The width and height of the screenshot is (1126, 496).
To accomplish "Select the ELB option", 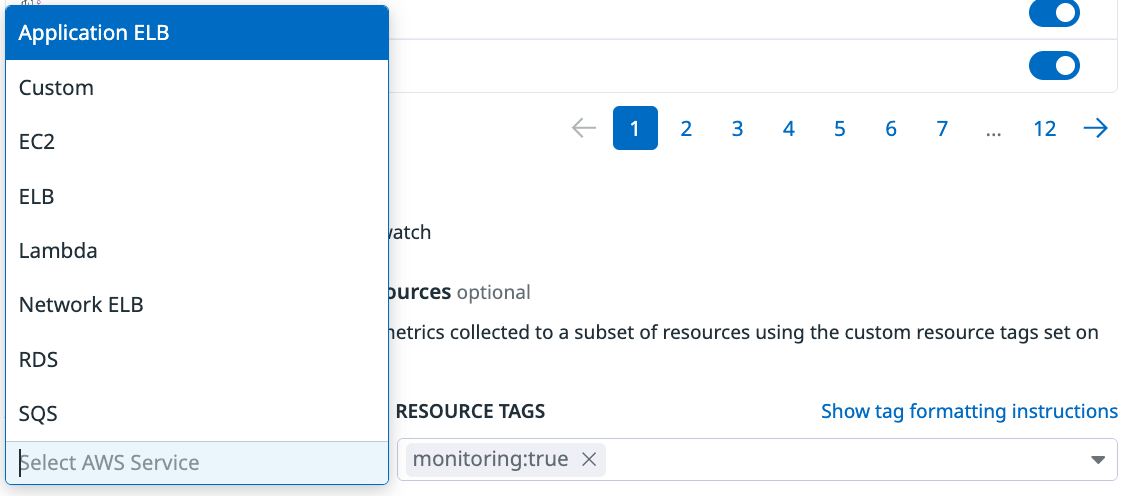I will coord(197,197).
